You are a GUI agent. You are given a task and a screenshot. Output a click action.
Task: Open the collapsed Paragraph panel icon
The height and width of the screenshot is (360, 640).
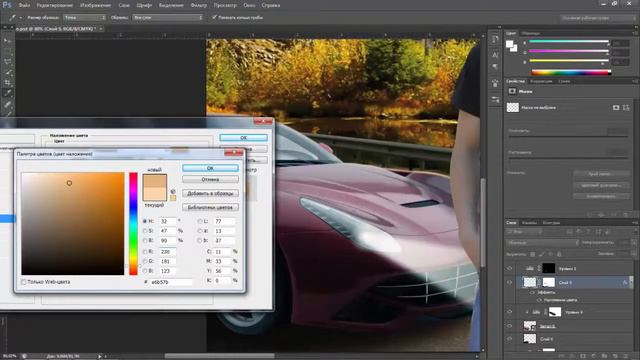495,66
